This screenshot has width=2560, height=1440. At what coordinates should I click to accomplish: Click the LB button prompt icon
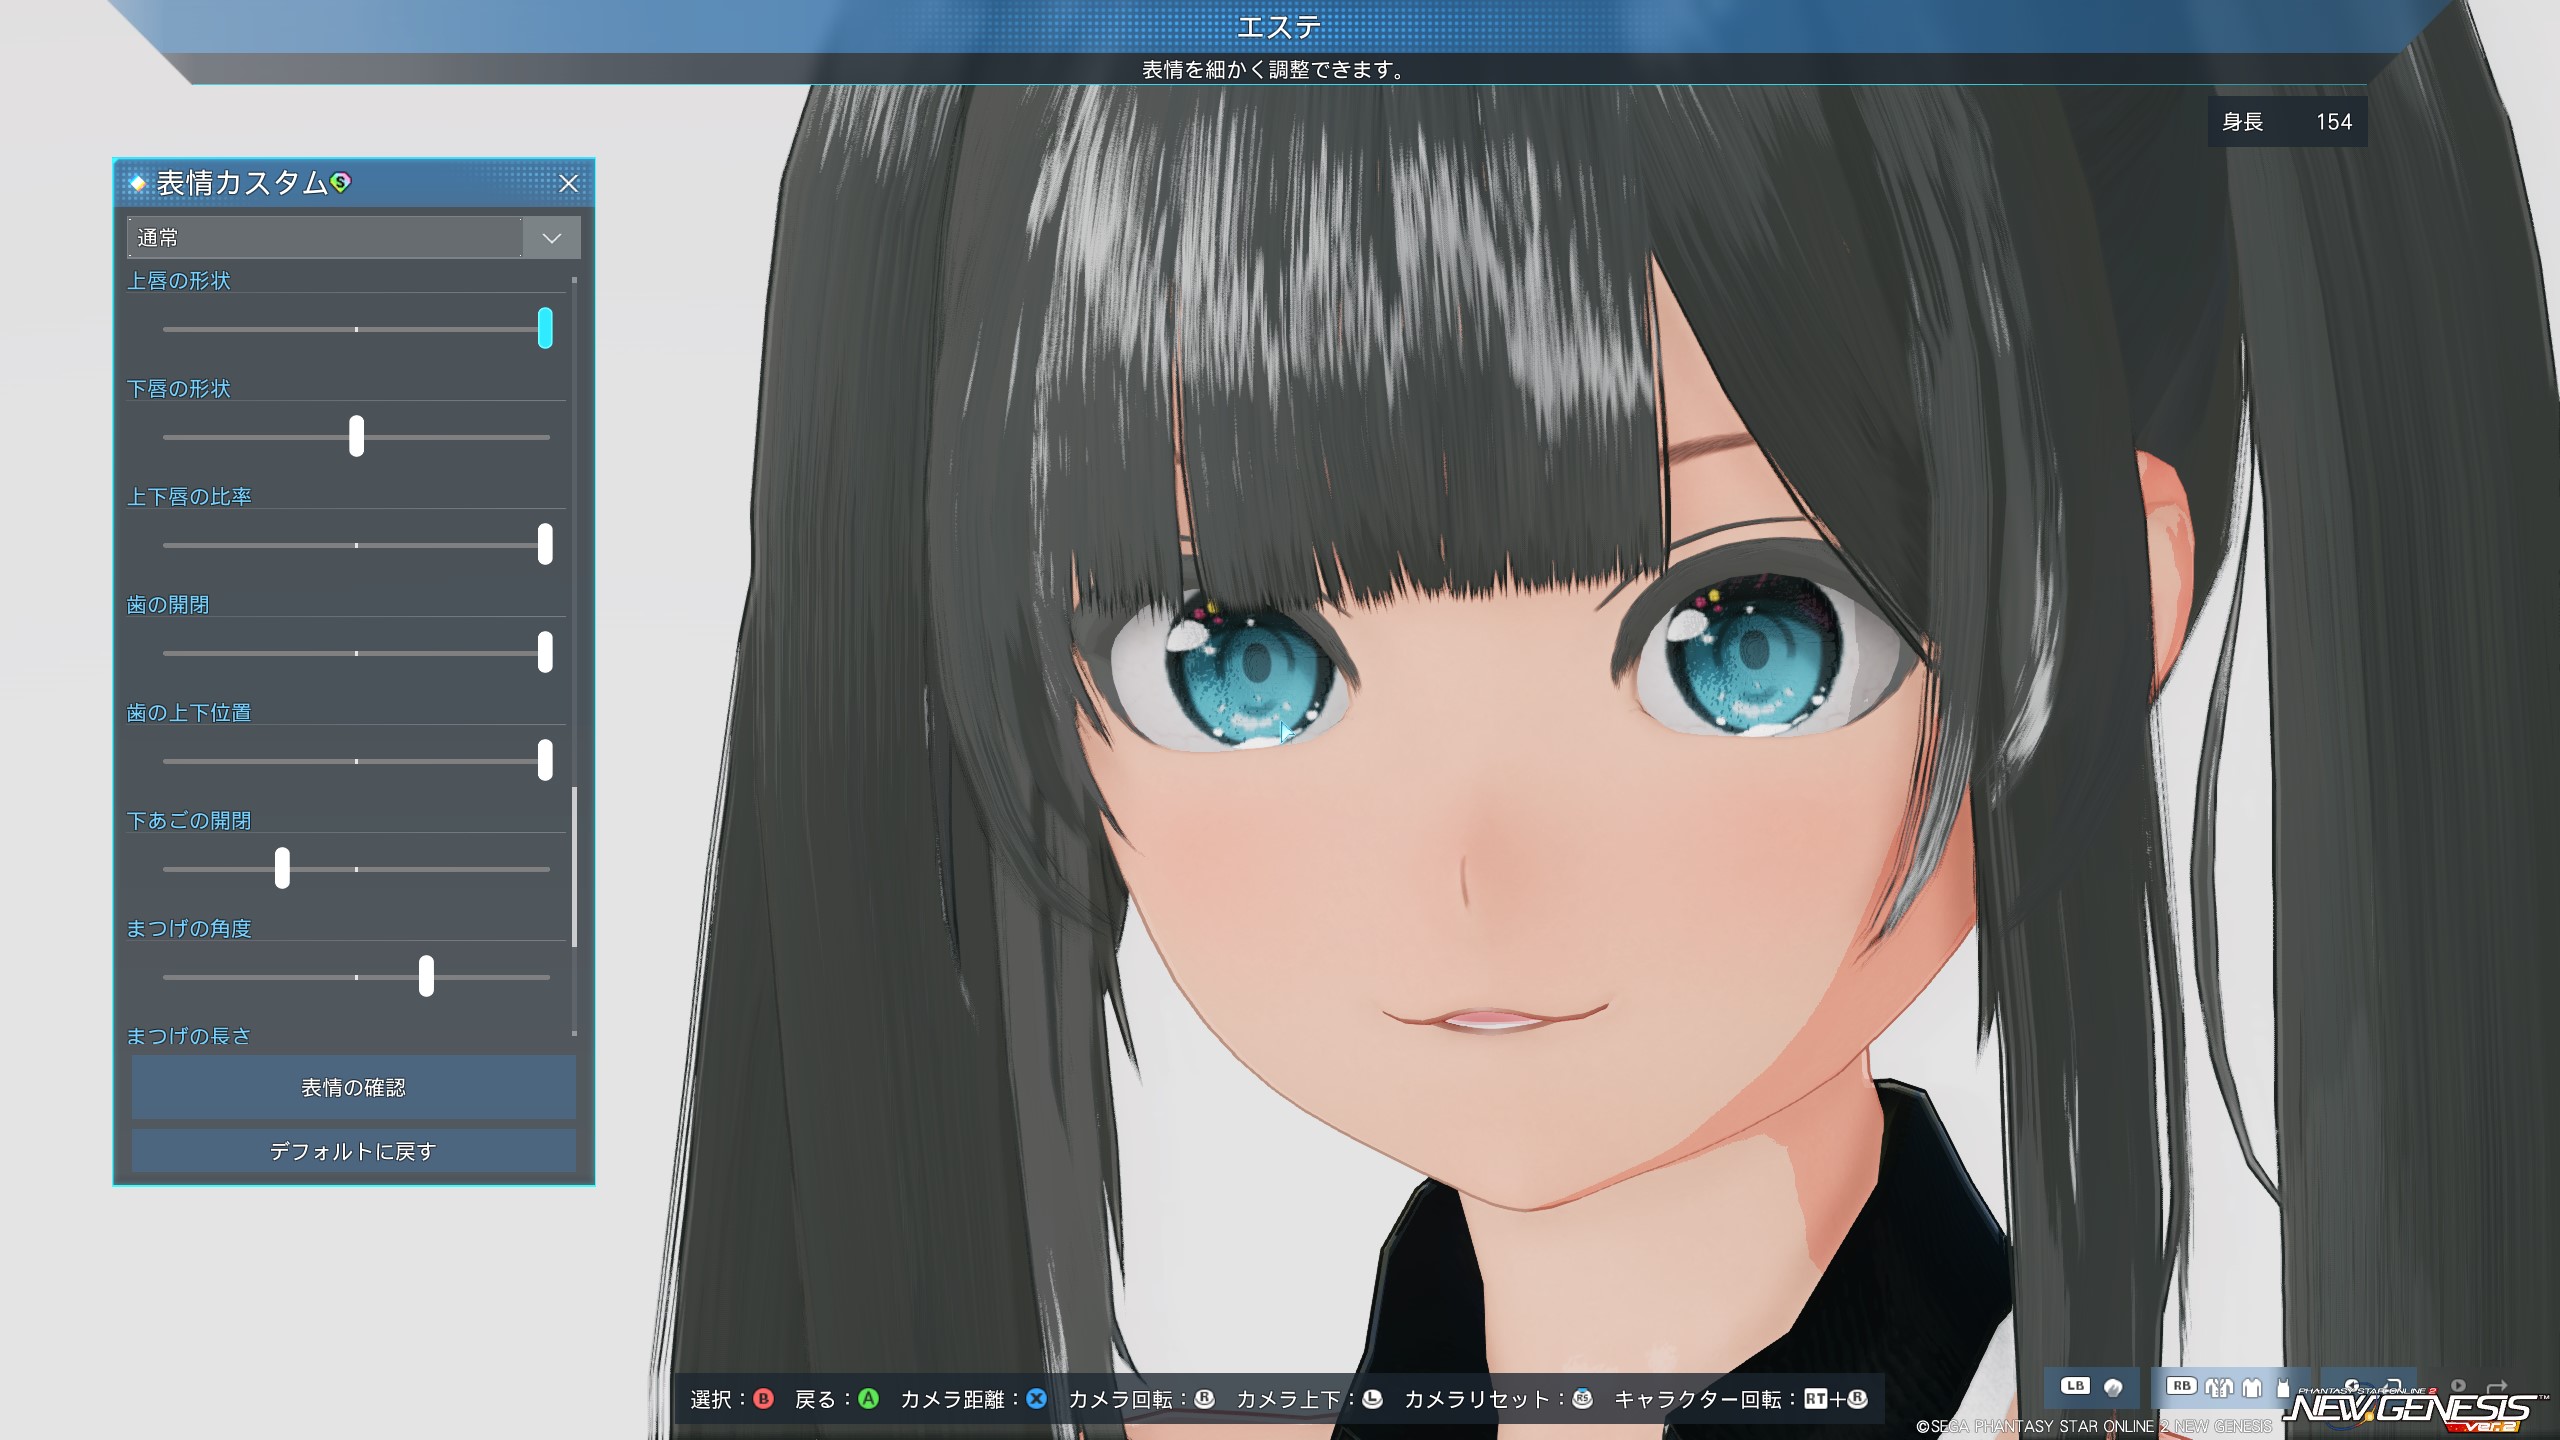click(2075, 1386)
